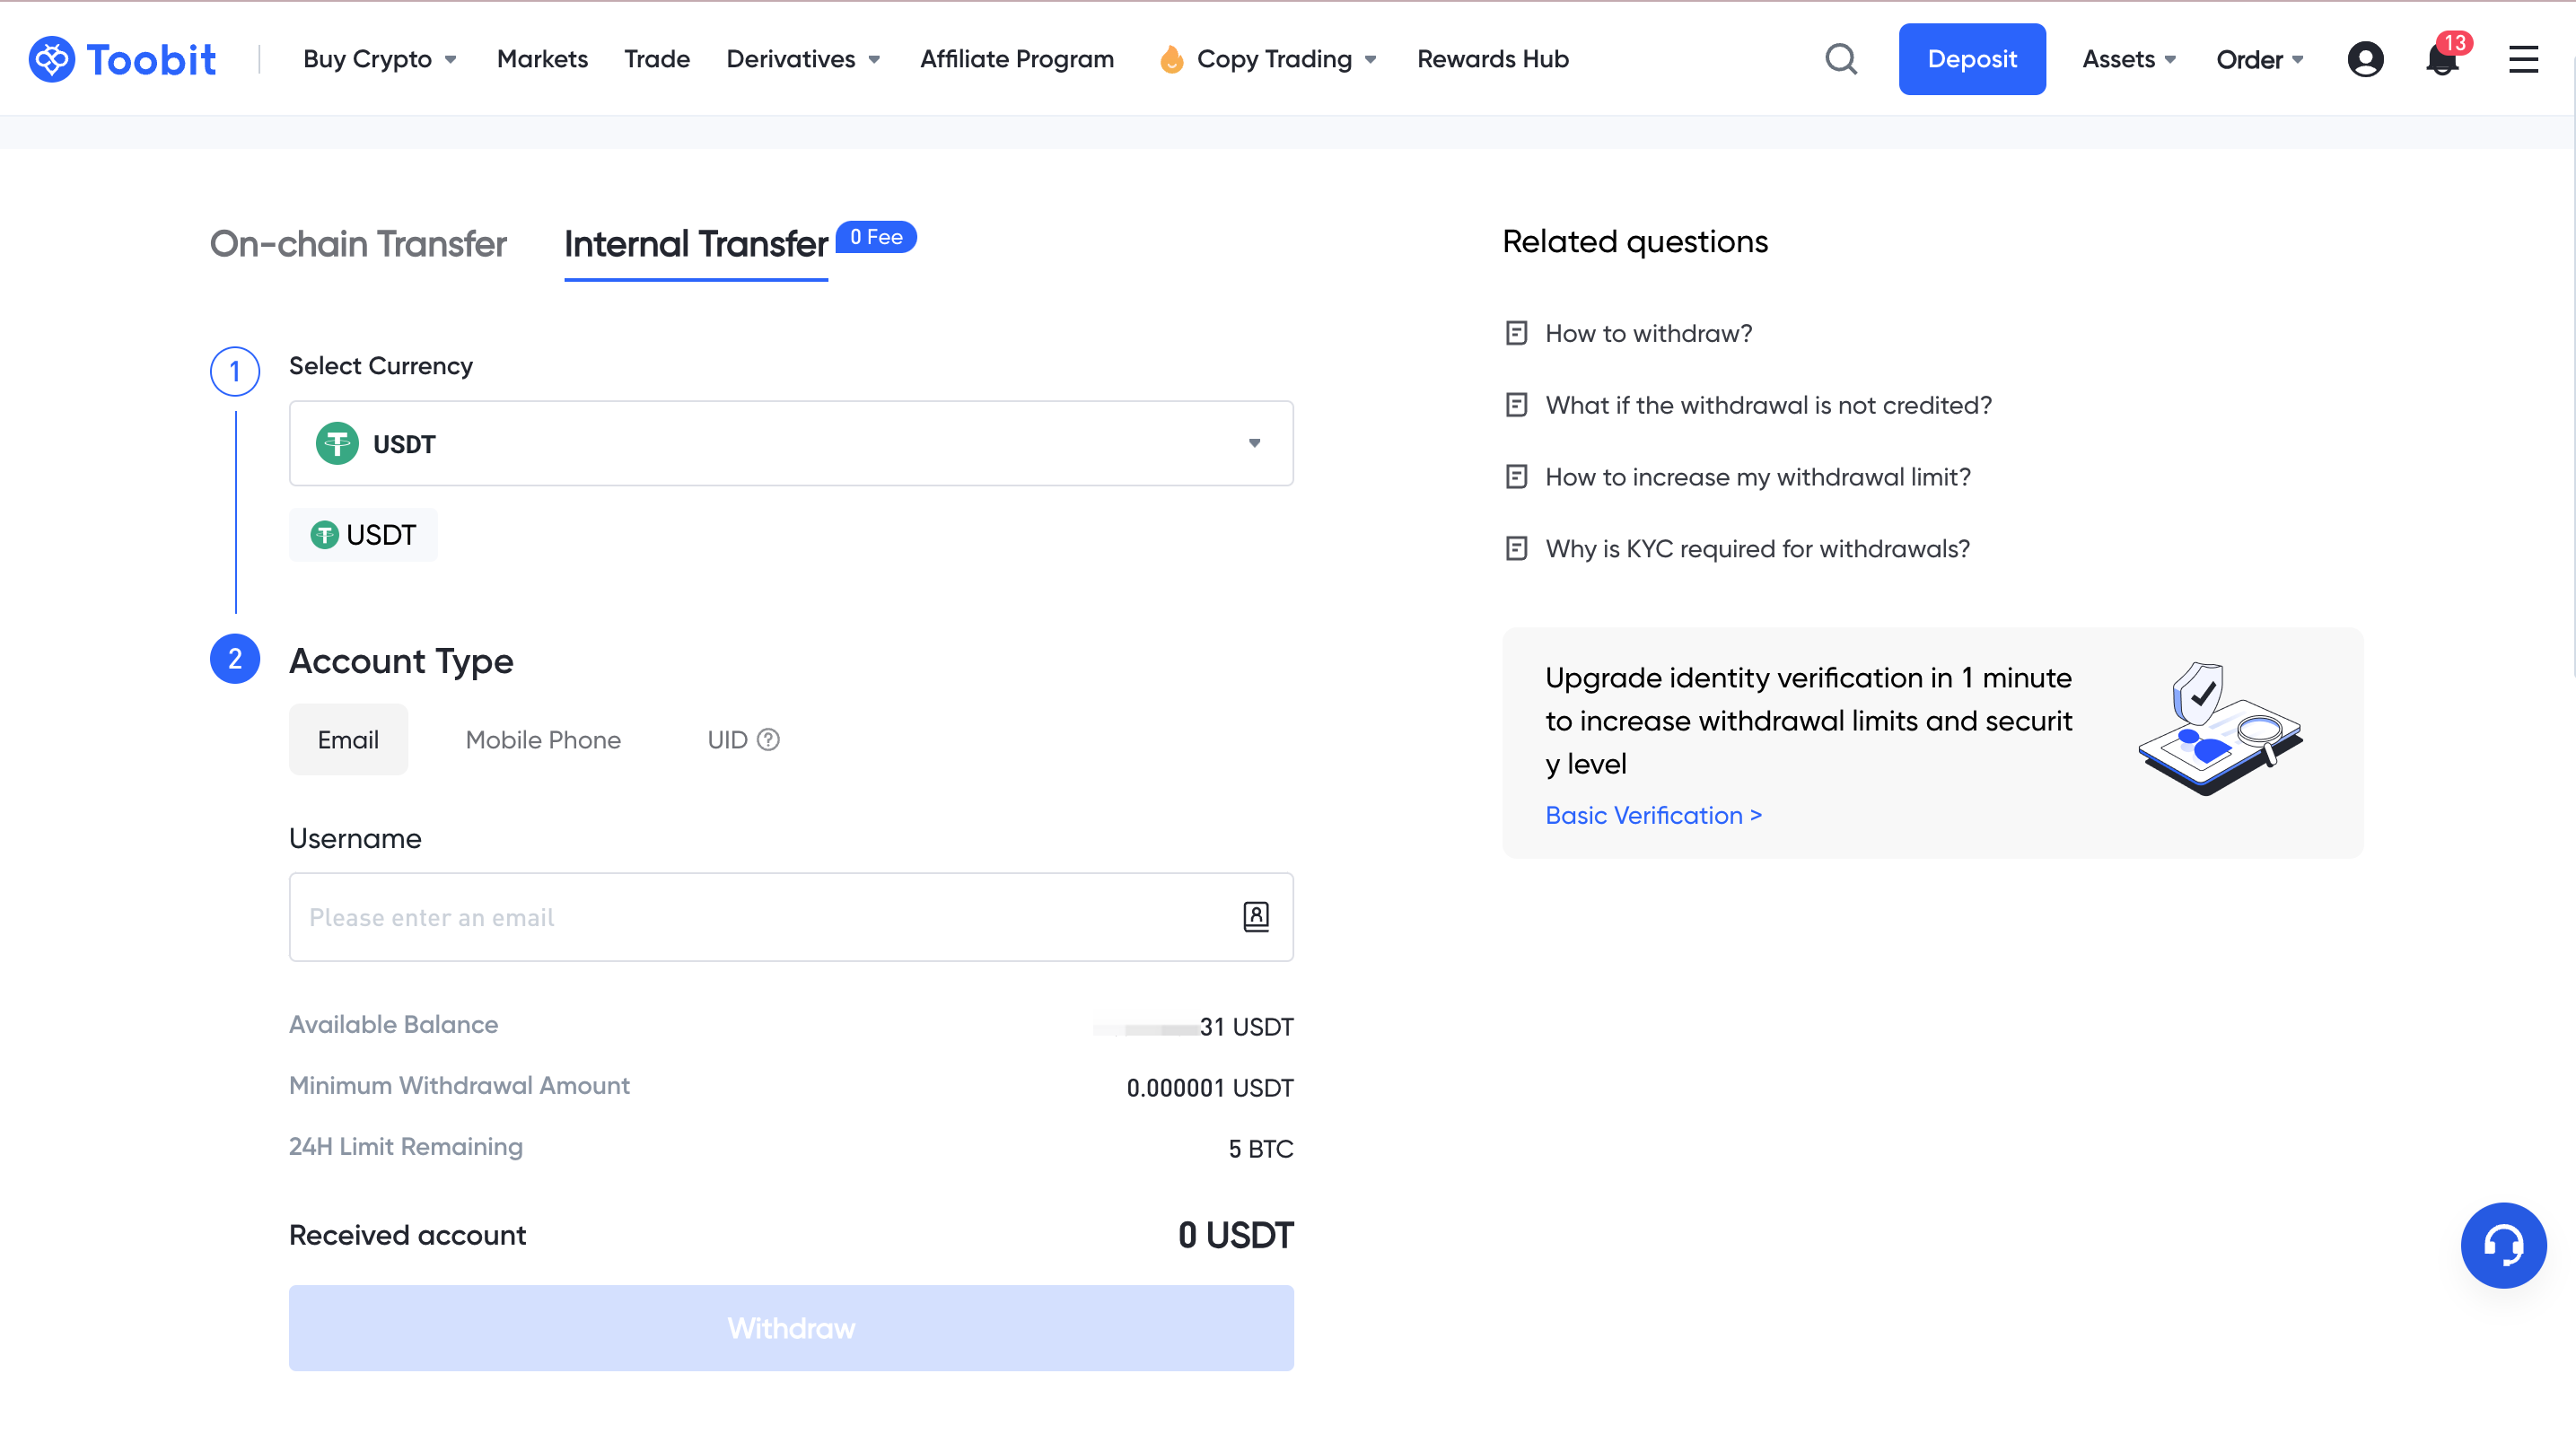The width and height of the screenshot is (2576, 1452).
Task: Select Email account type
Action: [x=348, y=740]
